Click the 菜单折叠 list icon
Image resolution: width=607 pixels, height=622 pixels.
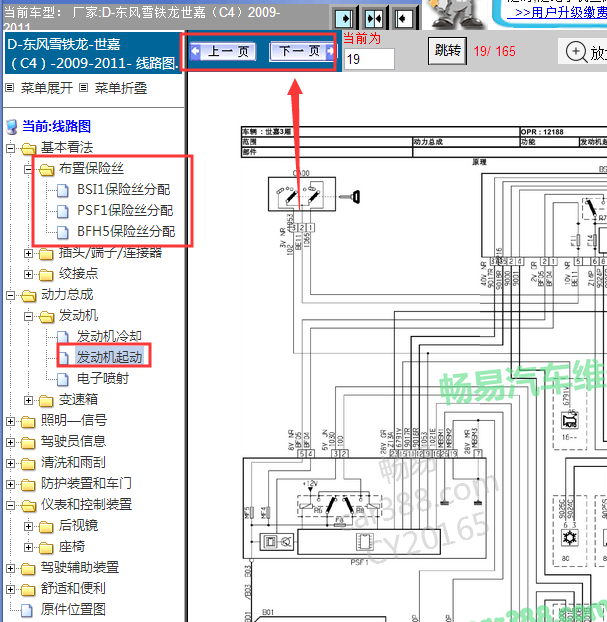83,88
